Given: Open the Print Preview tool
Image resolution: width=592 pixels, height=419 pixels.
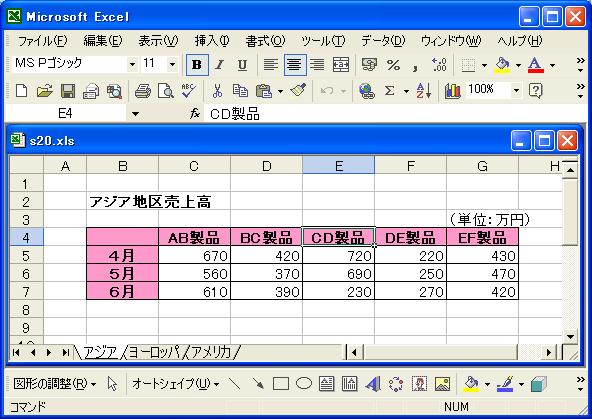Looking at the screenshot, I should [x=165, y=91].
